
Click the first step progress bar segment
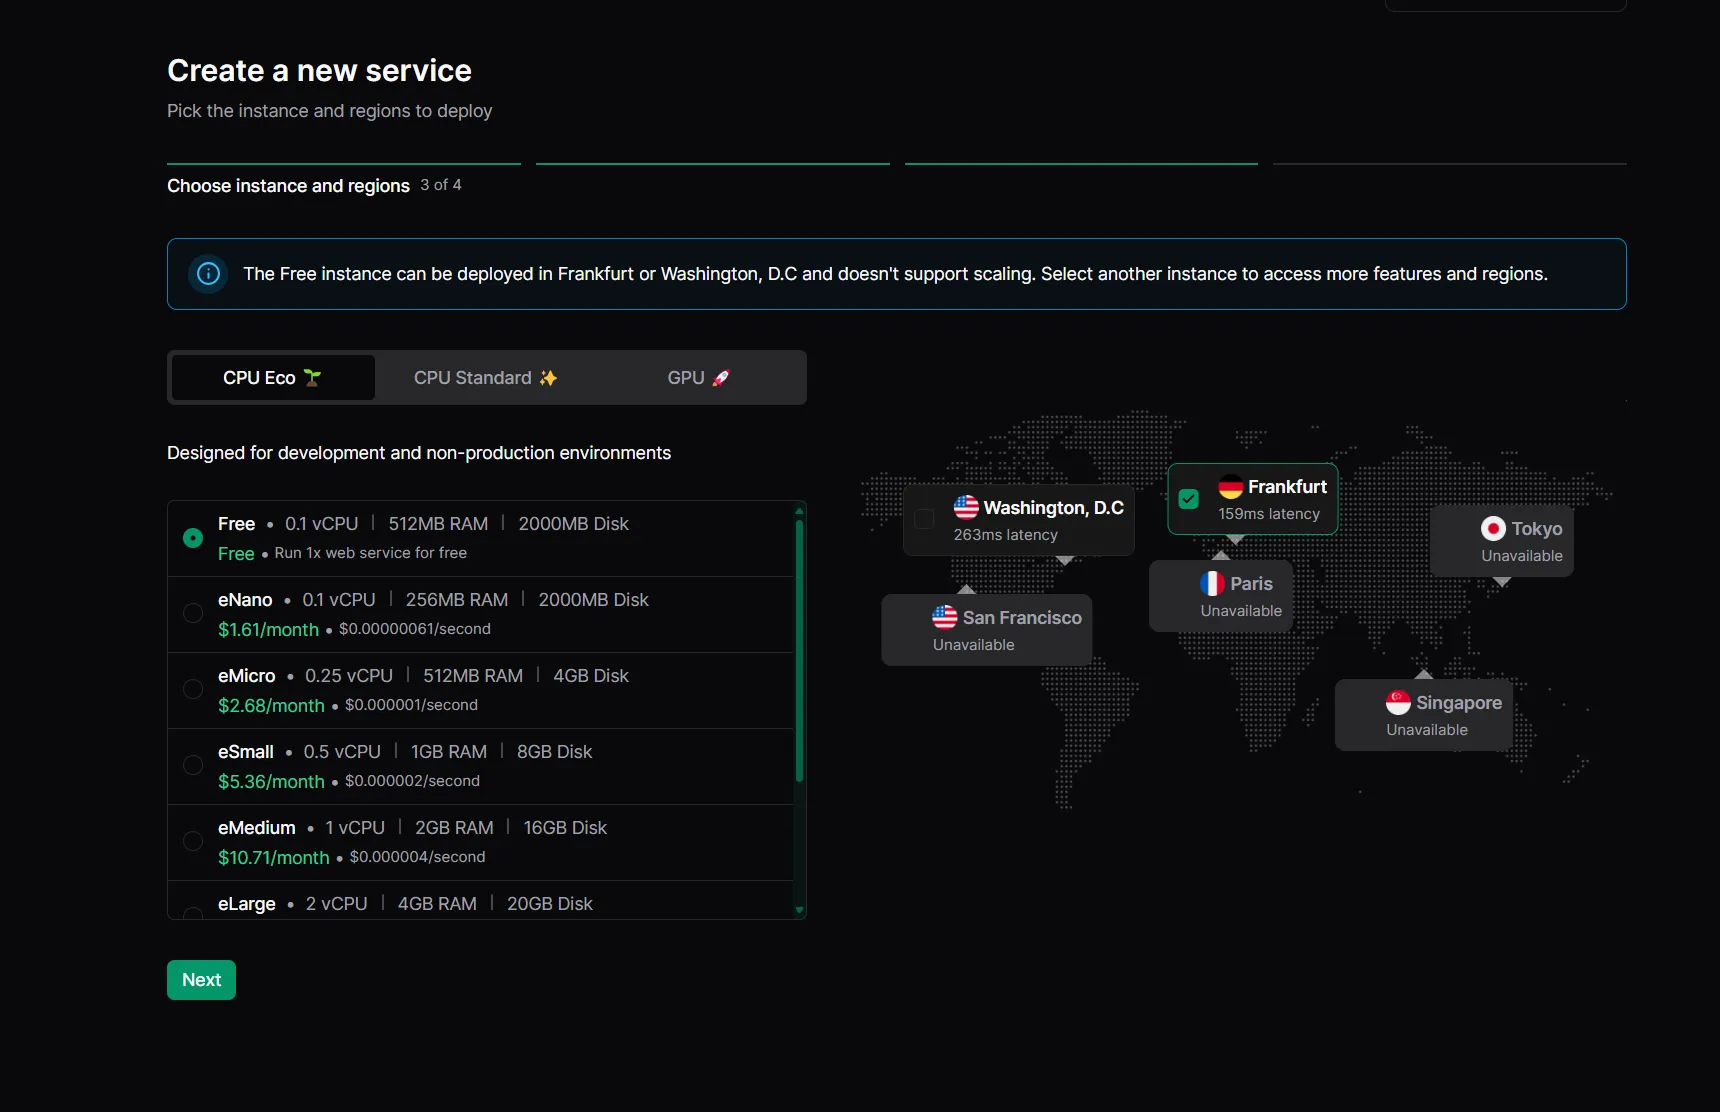tap(344, 163)
